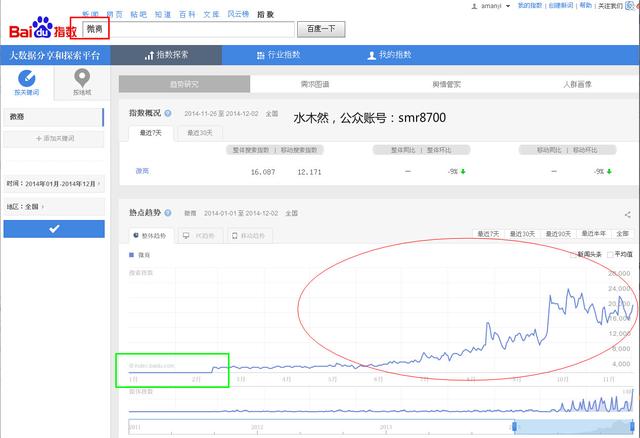Switch to 需求图谱 tab
Viewport: 640px width, 438px height.
tap(315, 84)
